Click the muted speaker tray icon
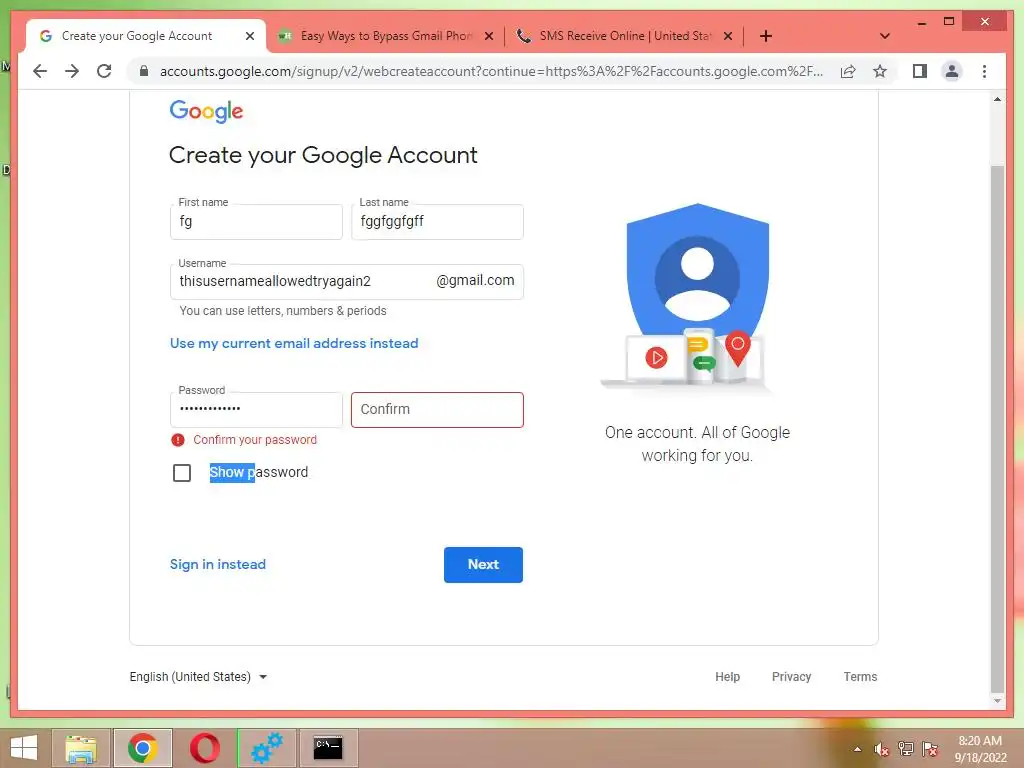Image resolution: width=1024 pixels, height=768 pixels. tap(882, 749)
